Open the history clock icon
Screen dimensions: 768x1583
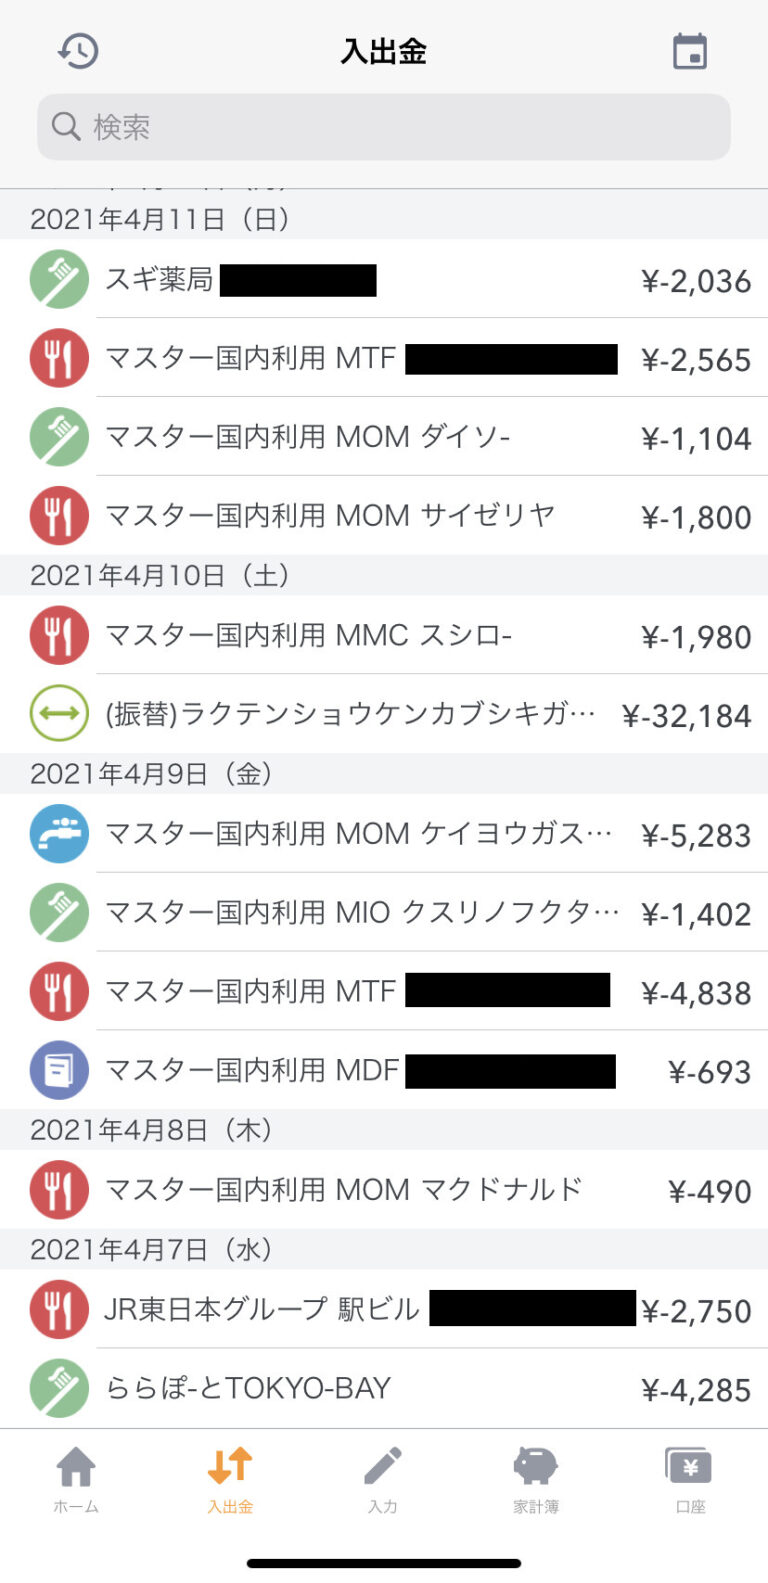point(78,51)
